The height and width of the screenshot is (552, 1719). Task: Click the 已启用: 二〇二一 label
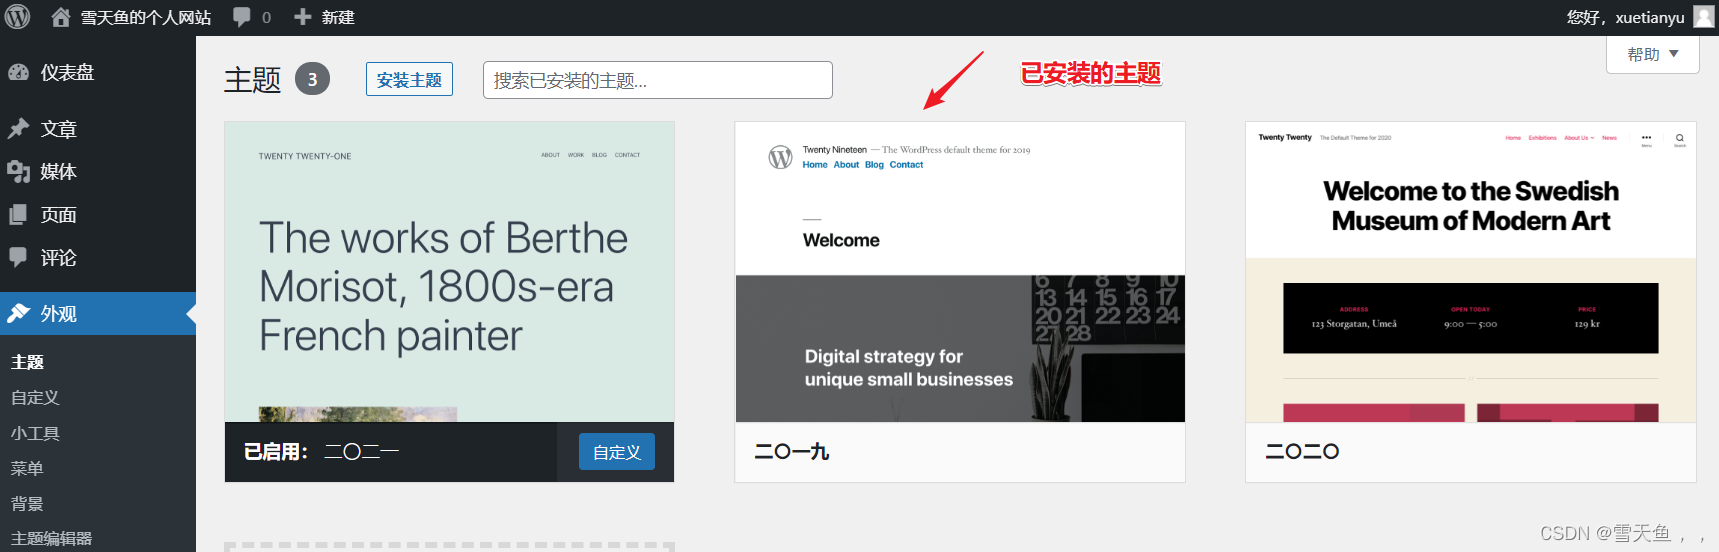click(x=321, y=452)
